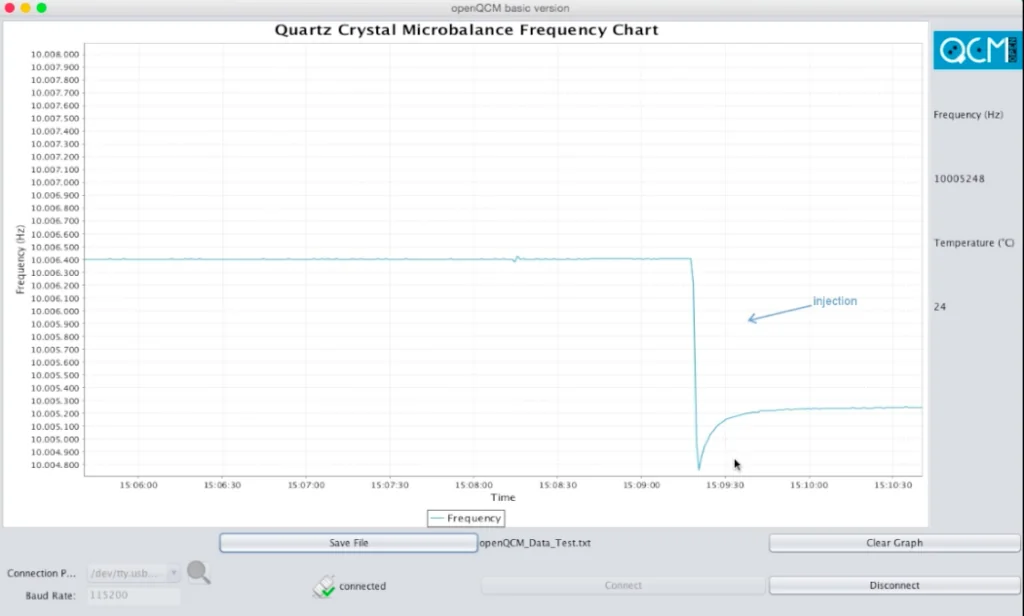The image size is (1024, 616).
Task: Click the frequency readout 10005248
Action: (959, 178)
